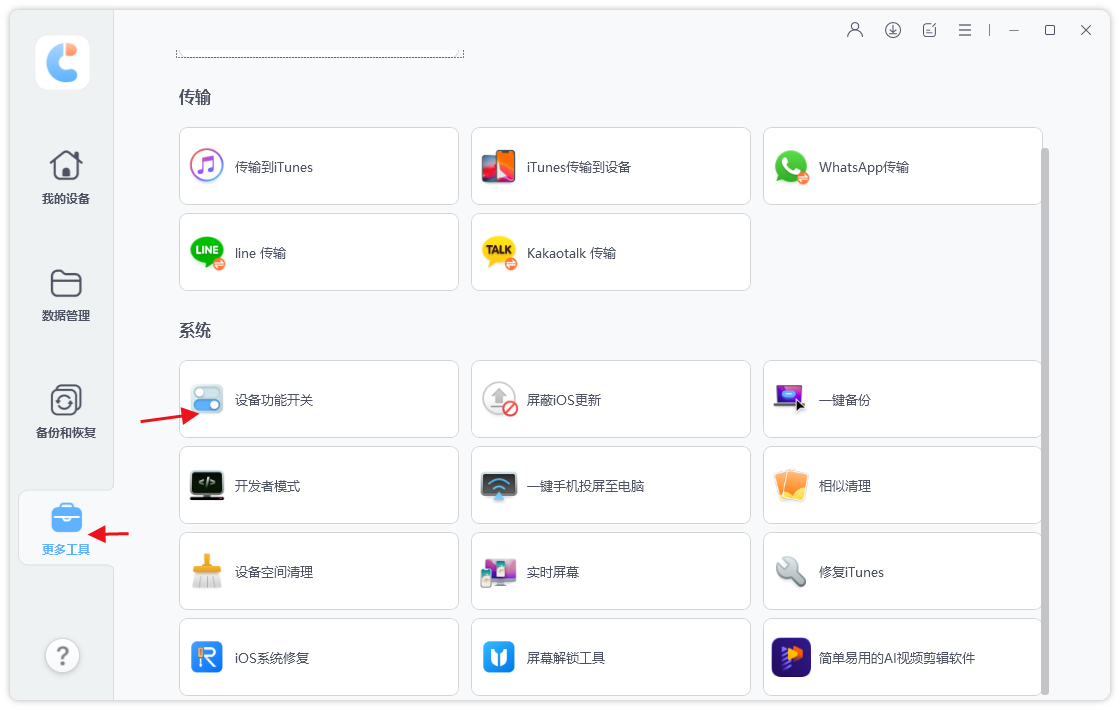Open the WhatsApp传输 green icon
Image resolution: width=1120 pixels, height=710 pixels.
(x=791, y=166)
